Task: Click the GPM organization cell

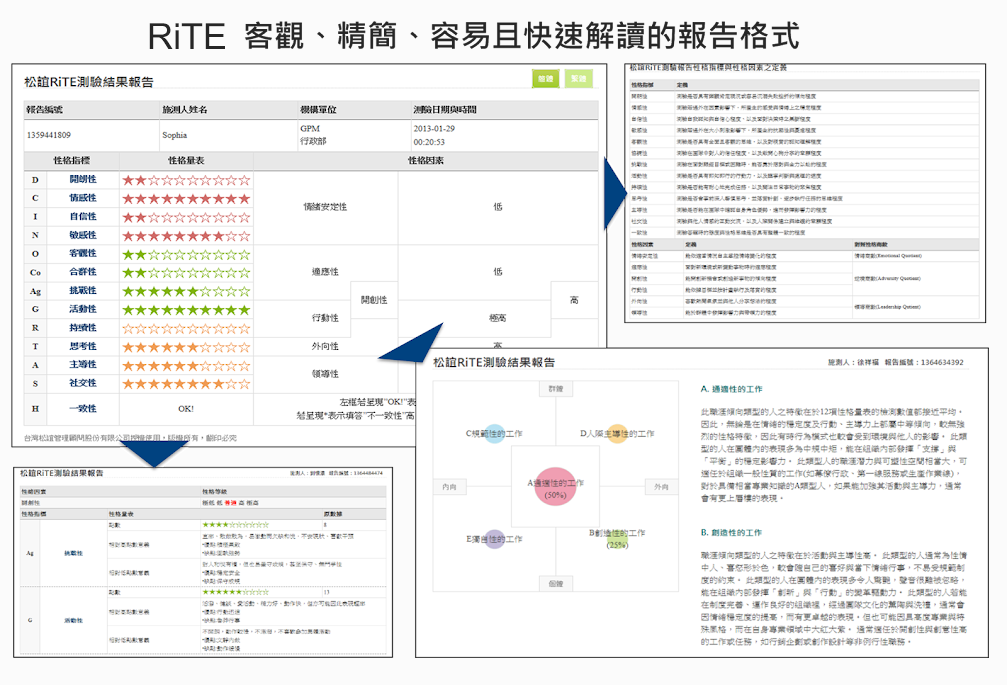Action: (310, 128)
